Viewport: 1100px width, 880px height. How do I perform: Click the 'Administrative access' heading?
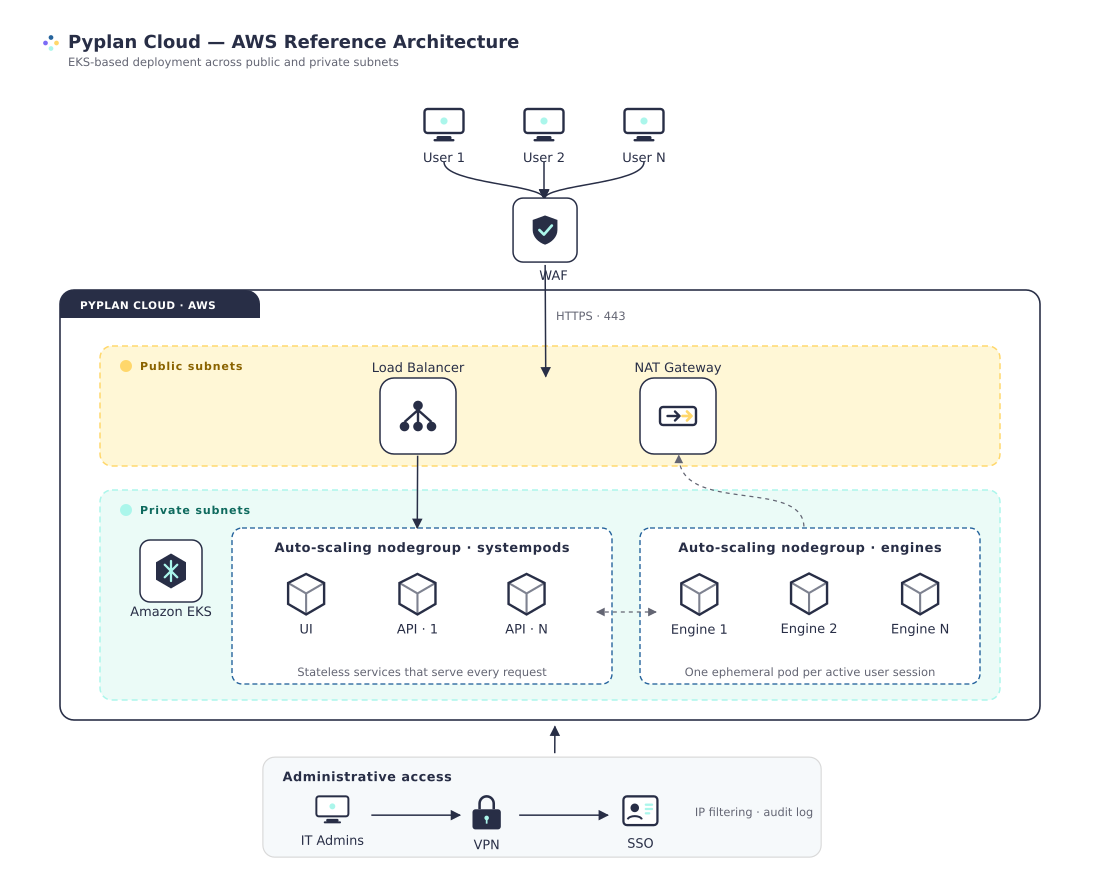pyautogui.click(x=367, y=776)
